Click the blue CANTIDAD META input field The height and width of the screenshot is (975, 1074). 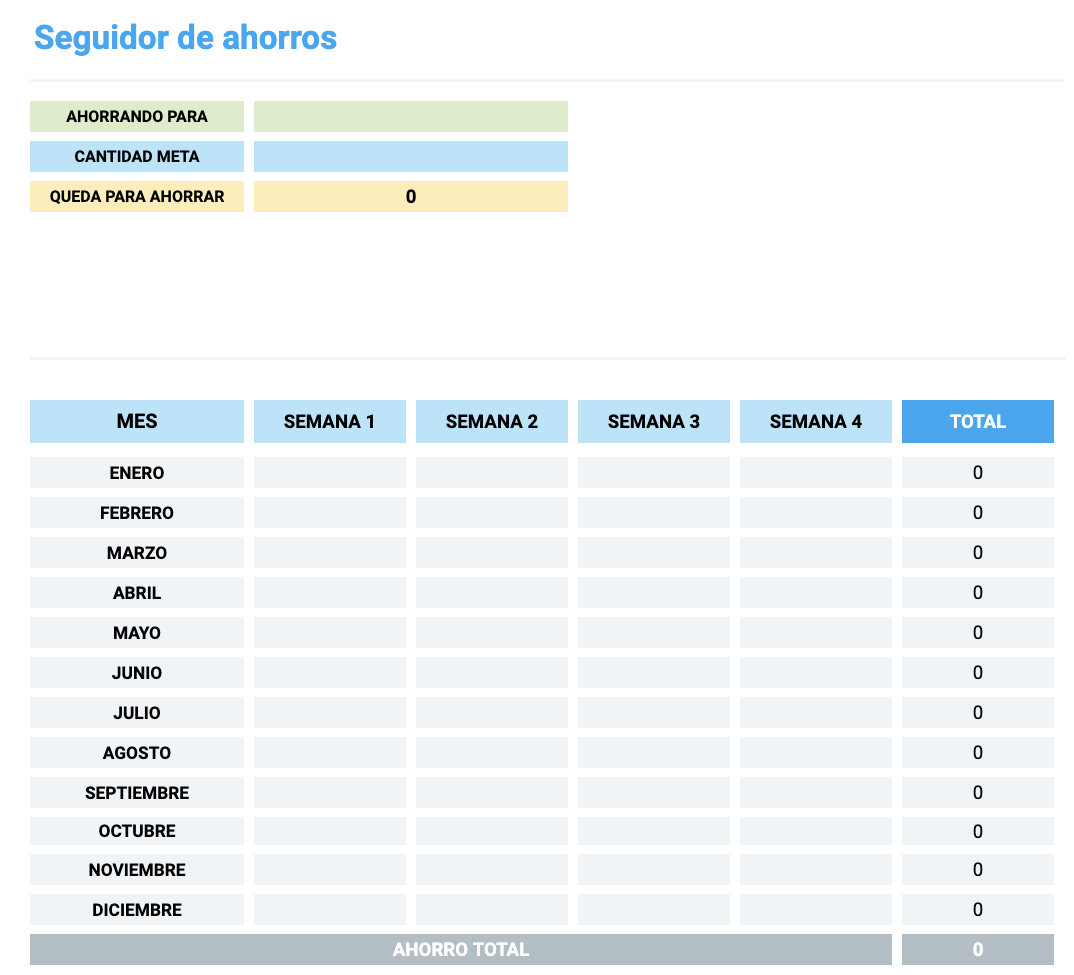point(411,156)
